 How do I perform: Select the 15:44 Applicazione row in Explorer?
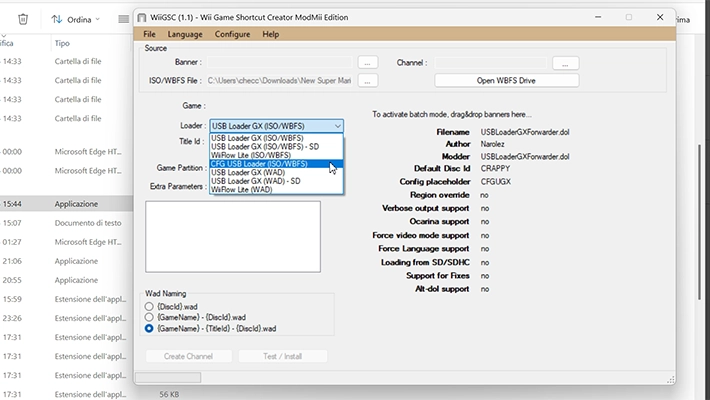click(67, 204)
